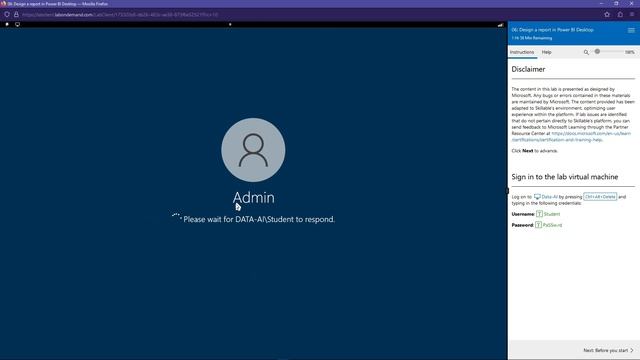The height and width of the screenshot is (360, 640).
Task: Open the Help tab
Action: 547,52
